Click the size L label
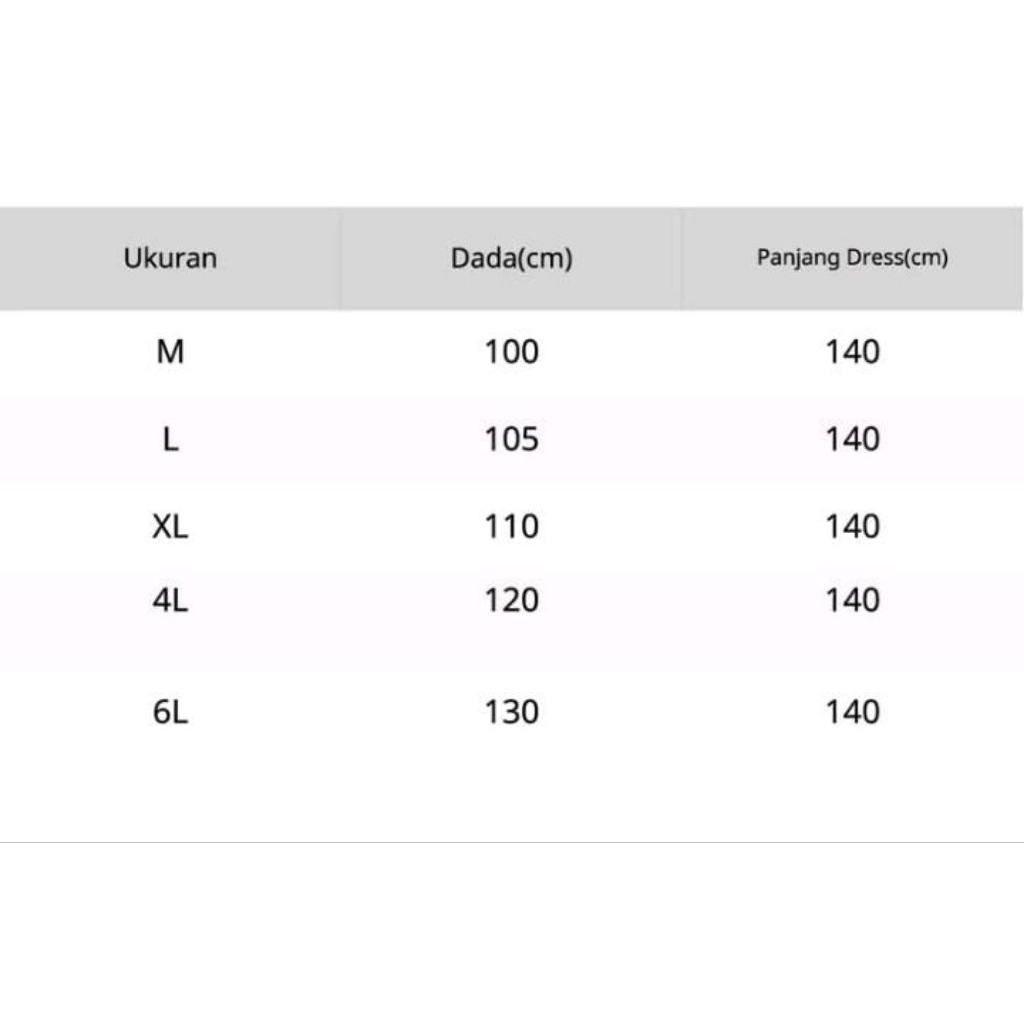1024x1024 pixels. (x=170, y=439)
